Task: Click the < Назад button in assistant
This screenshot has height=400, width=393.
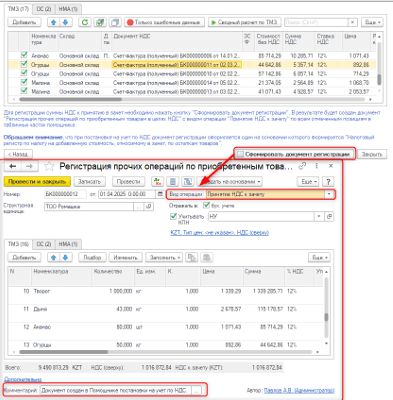Action: click(18, 154)
